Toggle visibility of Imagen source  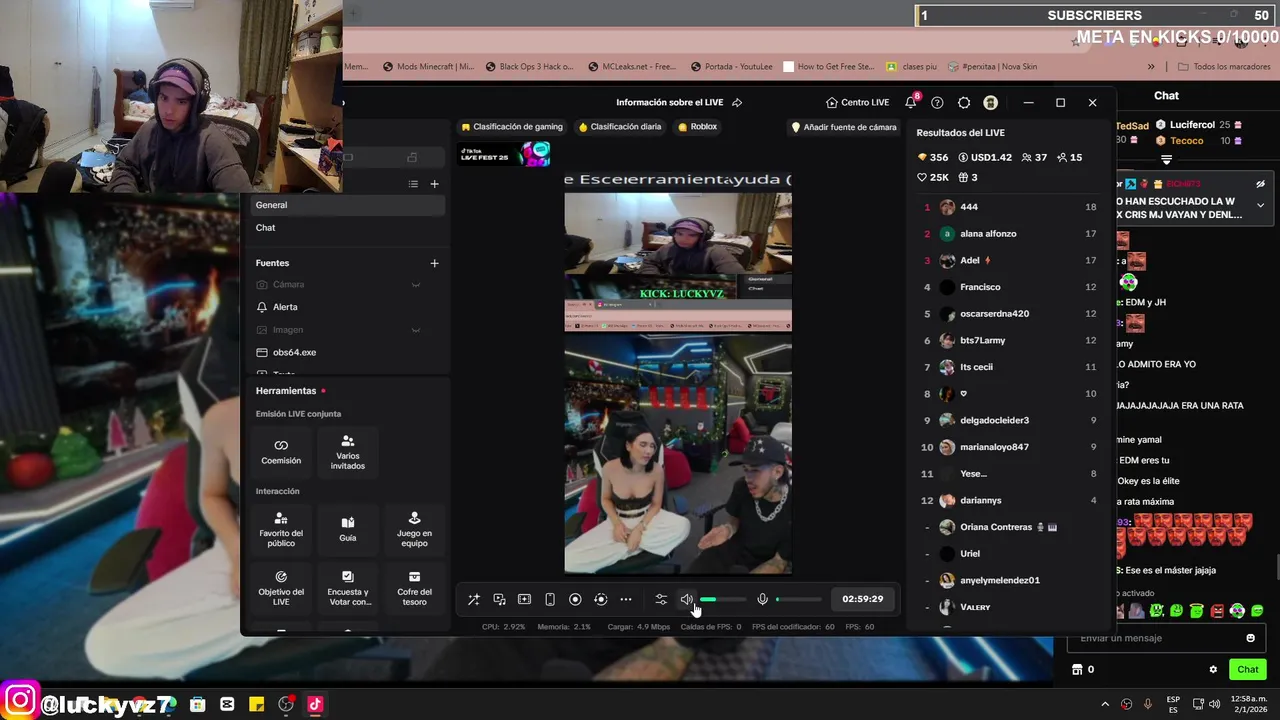416,330
